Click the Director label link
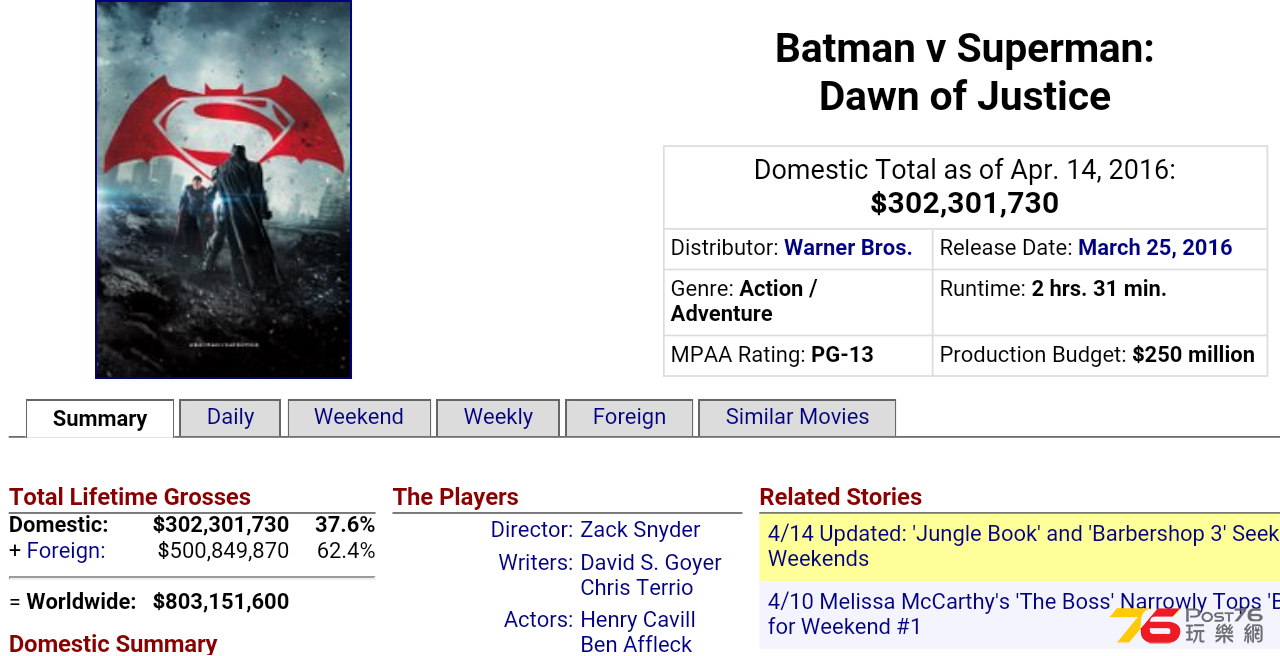Screen dimensions: 1280x656 coord(531,530)
